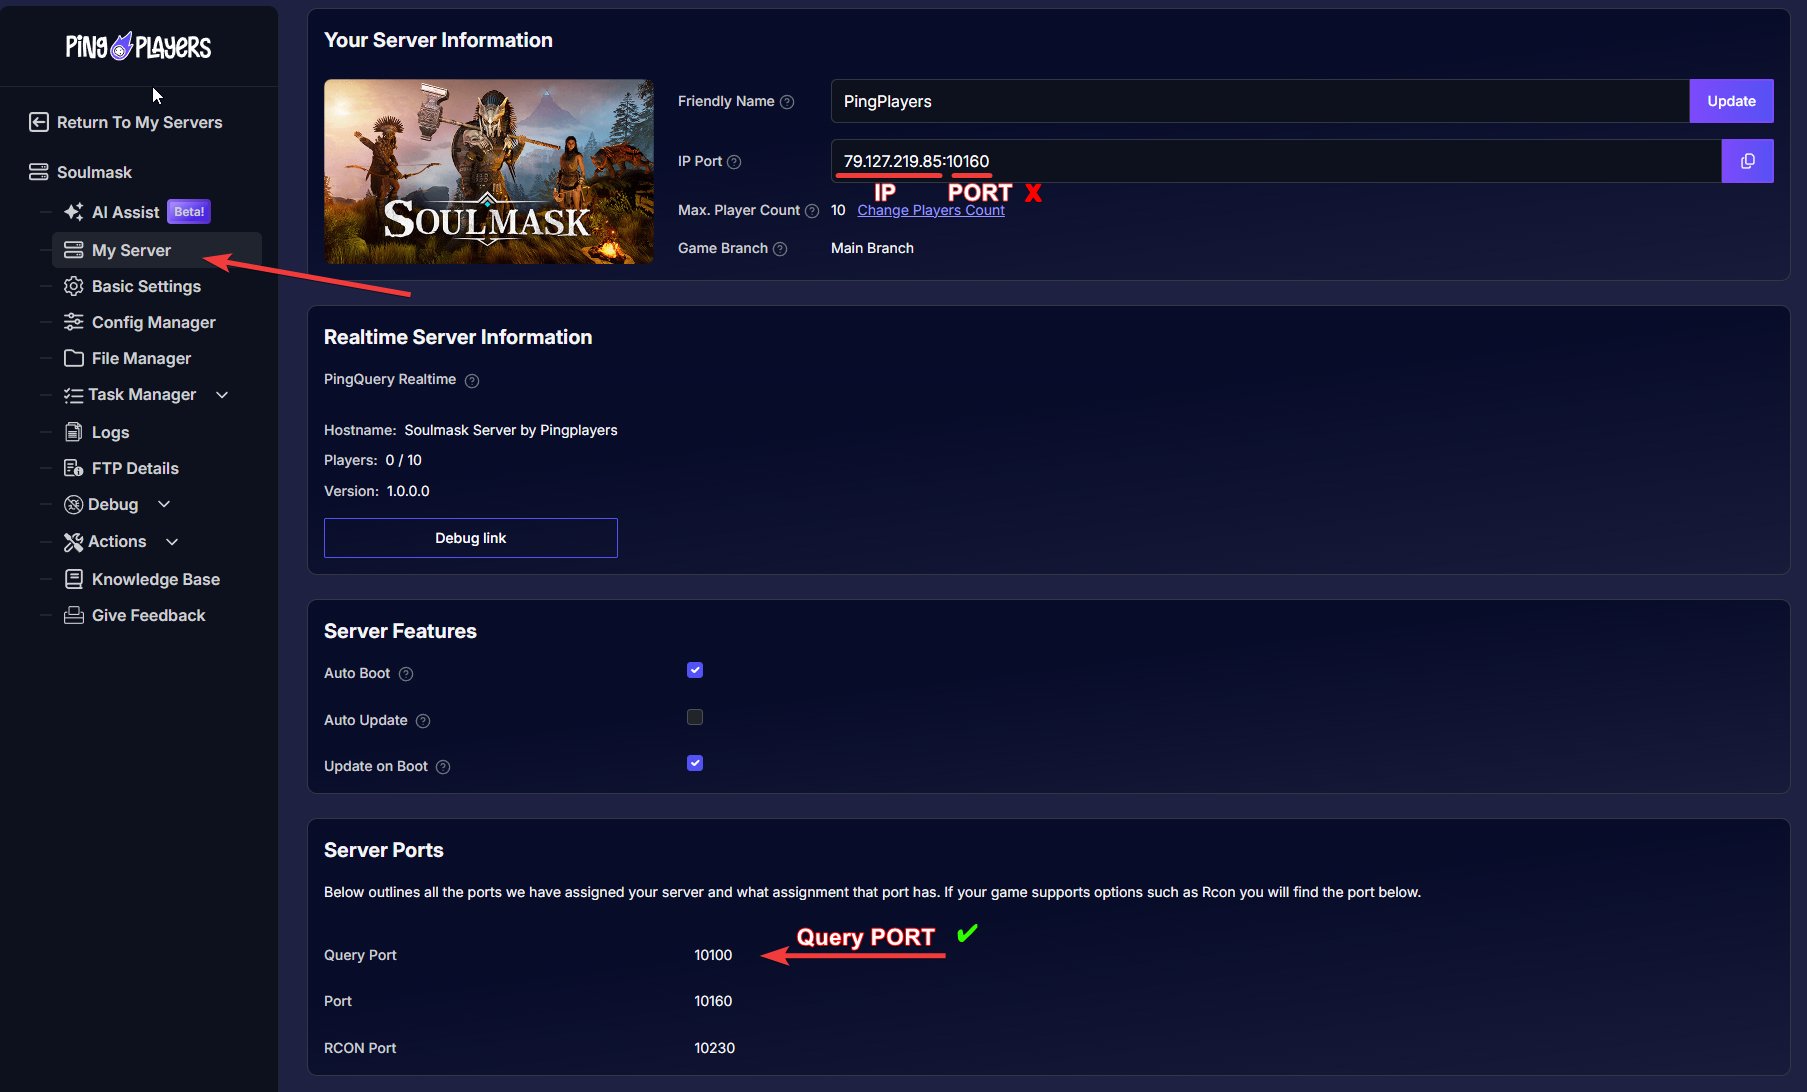Click the Soulmask server stack icon
This screenshot has width=1807, height=1092.
point(39,172)
